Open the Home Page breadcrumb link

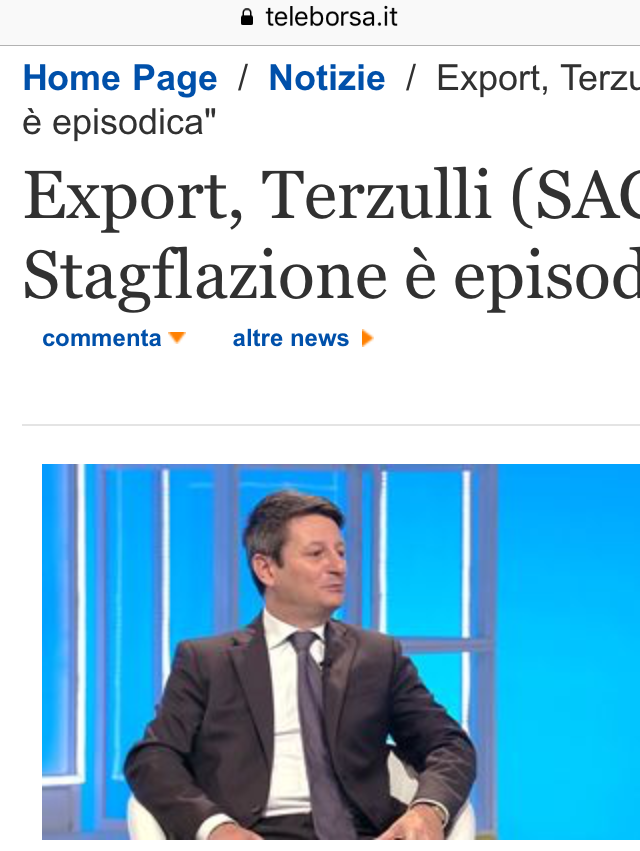(x=120, y=78)
